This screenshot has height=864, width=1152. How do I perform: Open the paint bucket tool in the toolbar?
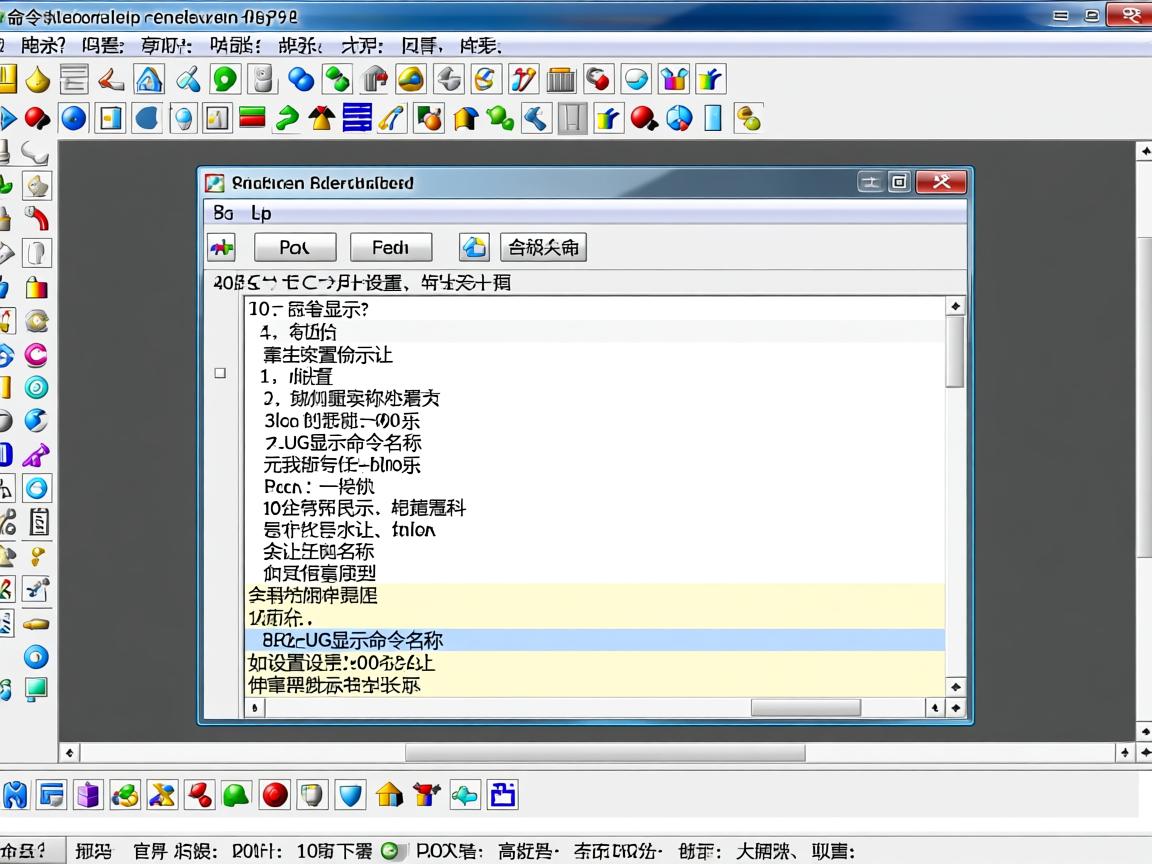point(34,80)
